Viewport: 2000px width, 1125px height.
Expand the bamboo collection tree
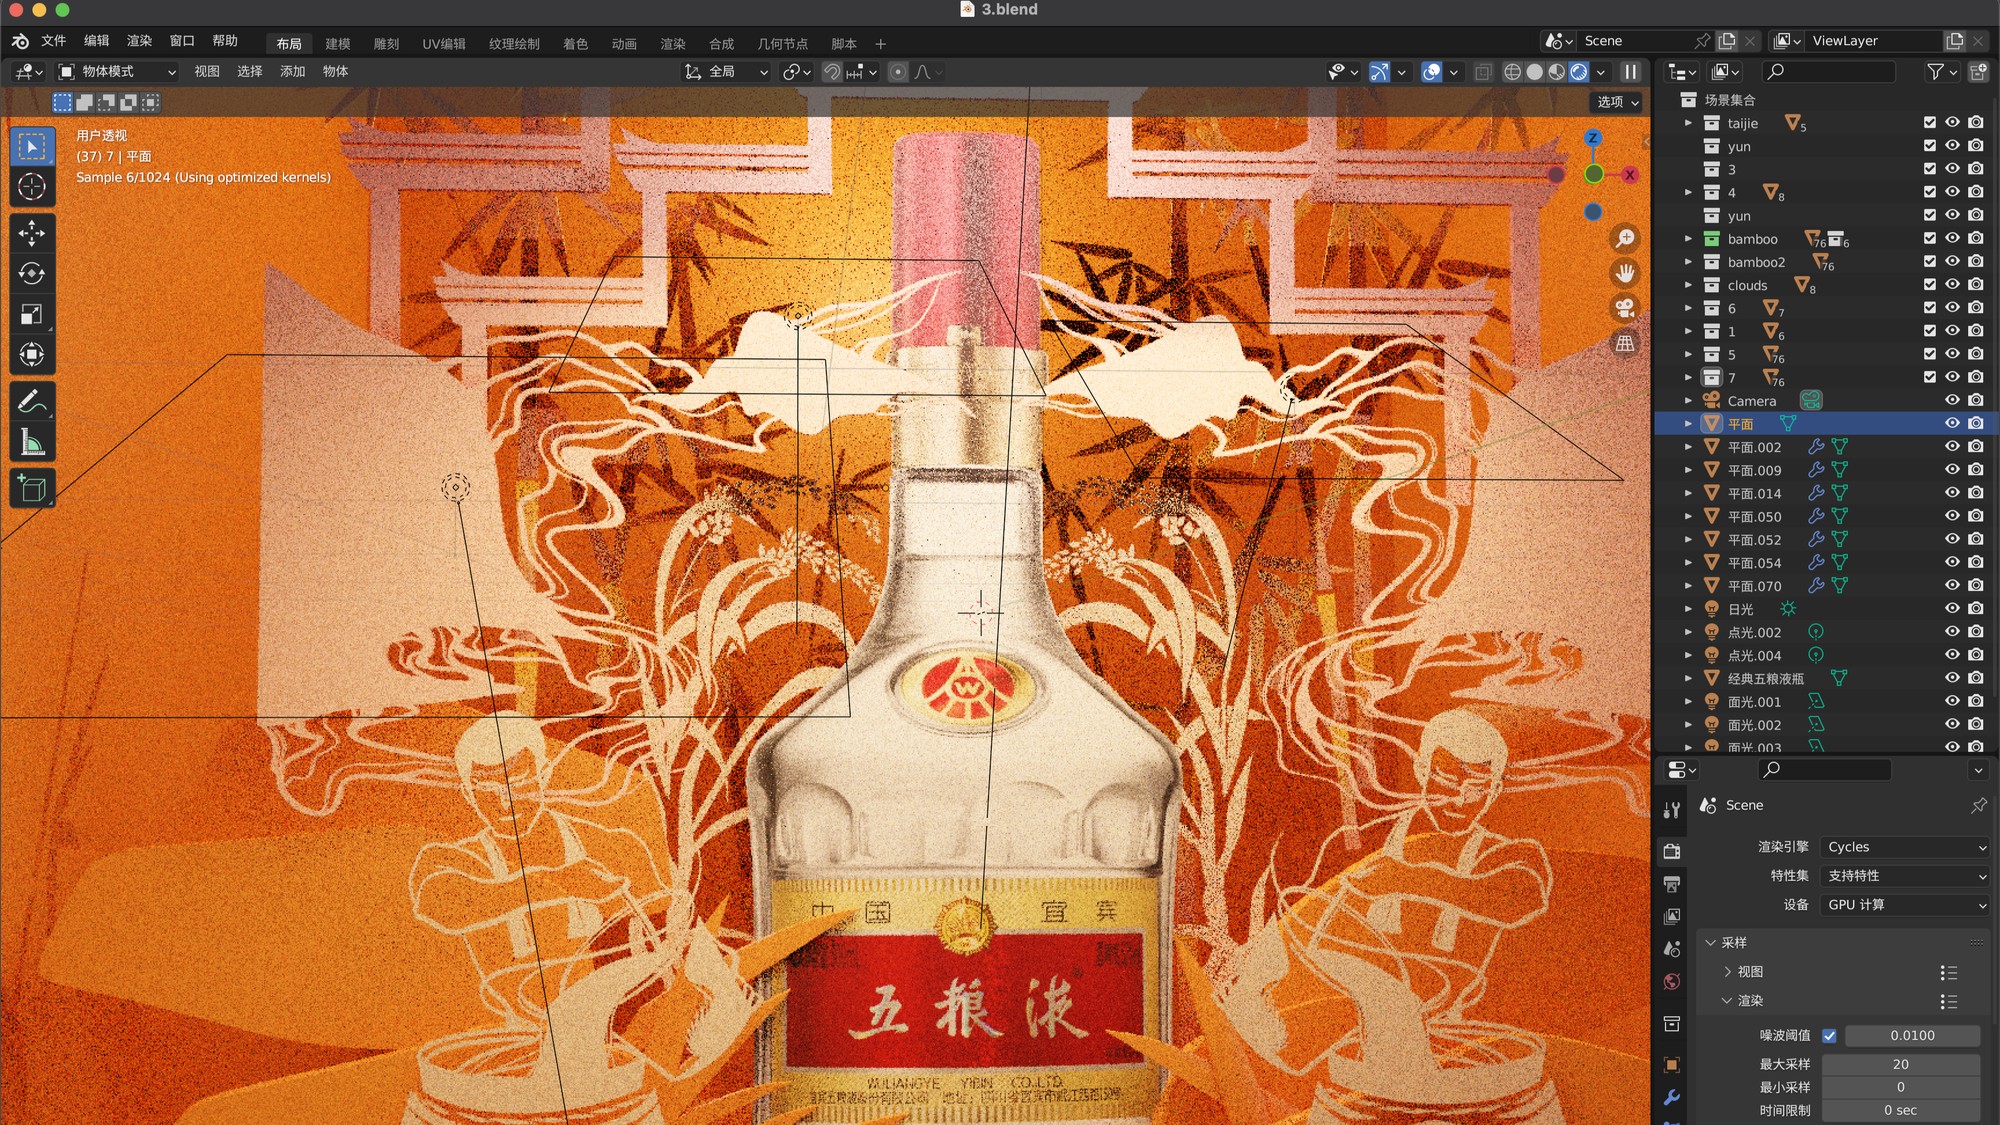click(x=1689, y=239)
